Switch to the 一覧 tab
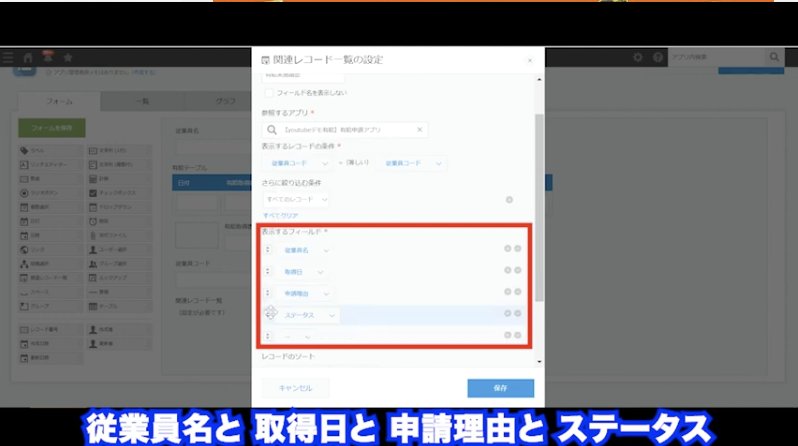Viewport: 798px width, 446px height. tap(142, 101)
